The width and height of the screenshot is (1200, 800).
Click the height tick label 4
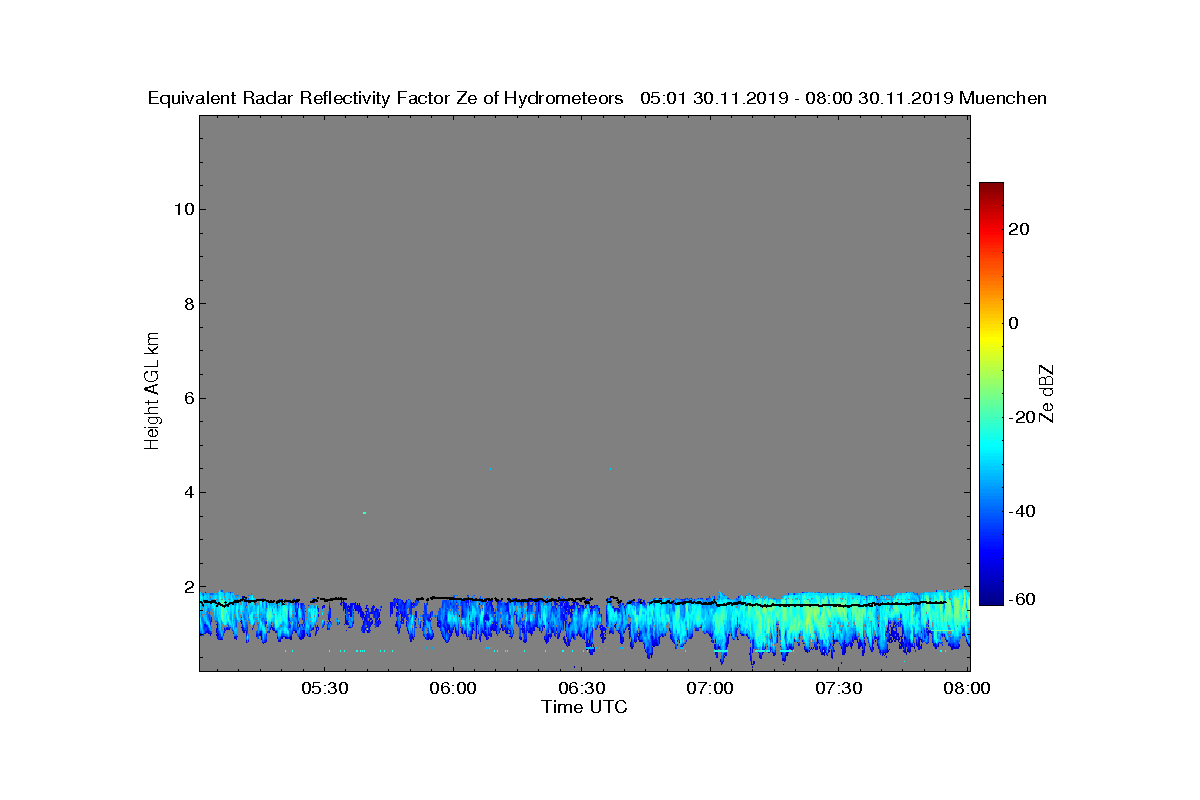[188, 492]
